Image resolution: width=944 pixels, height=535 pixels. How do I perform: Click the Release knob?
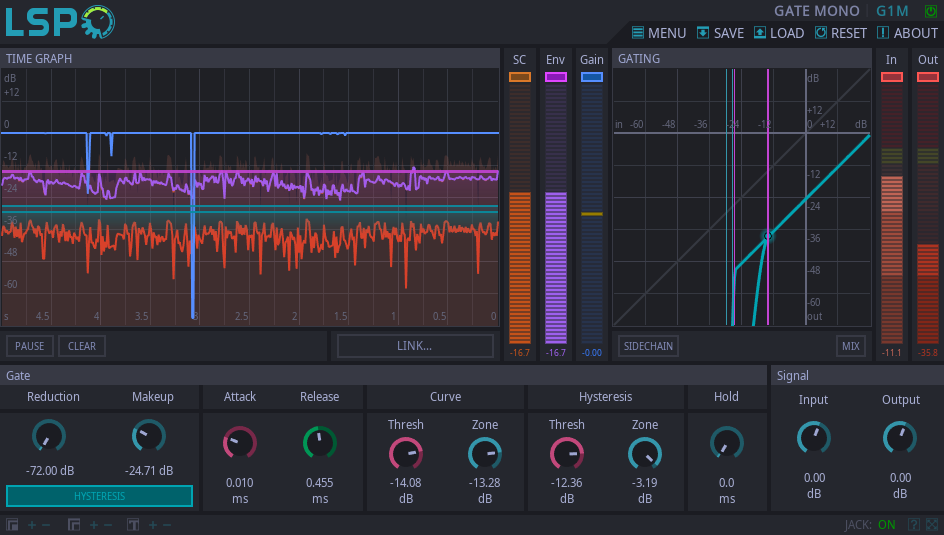click(320, 444)
